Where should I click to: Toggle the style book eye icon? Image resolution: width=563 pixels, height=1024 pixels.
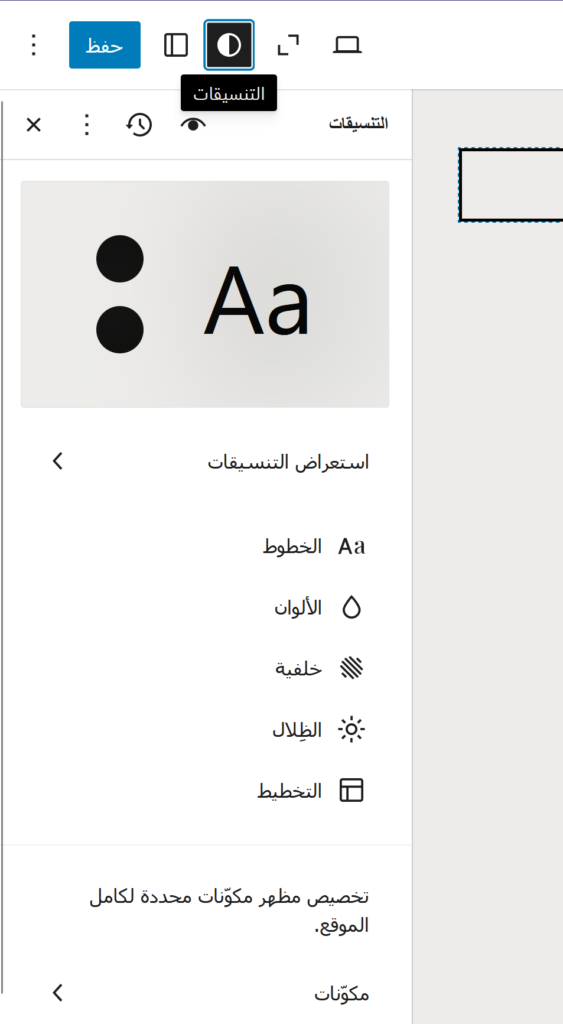pyautogui.click(x=193, y=124)
